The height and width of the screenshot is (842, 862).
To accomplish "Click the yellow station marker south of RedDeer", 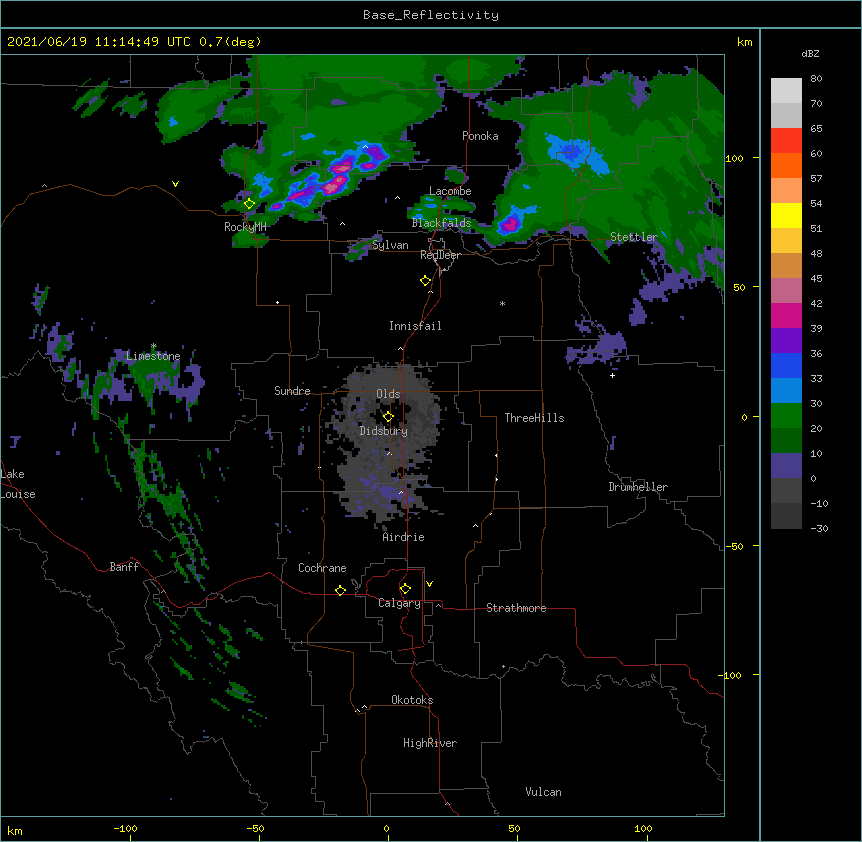I will 426,281.
